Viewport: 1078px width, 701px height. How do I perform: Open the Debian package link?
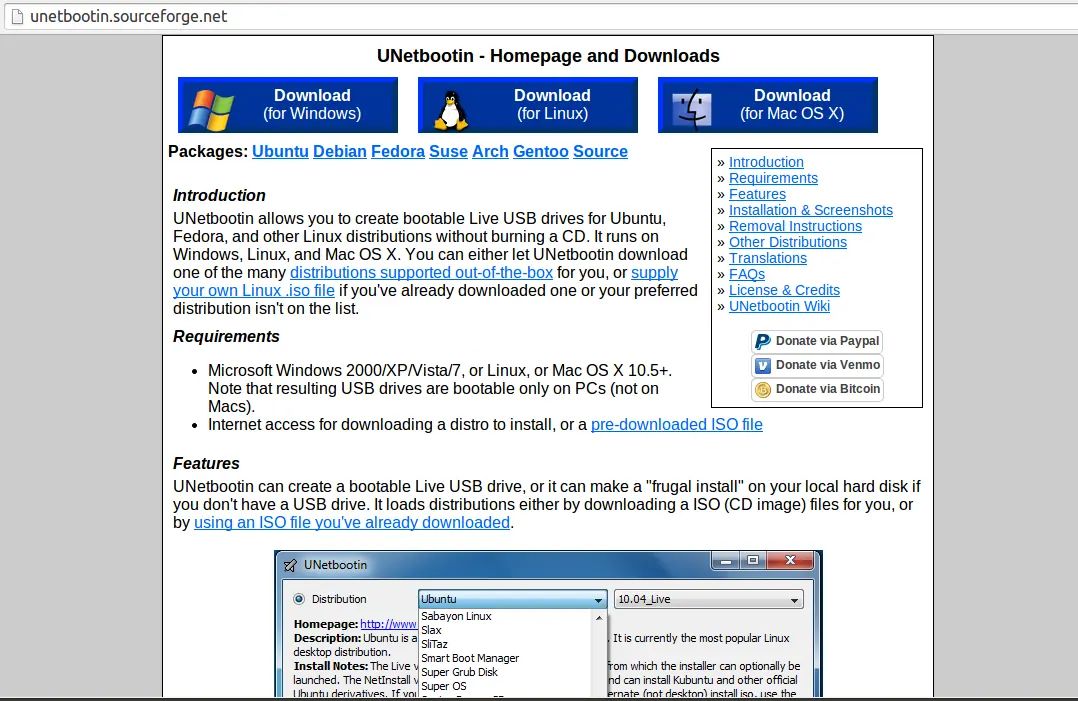coord(340,151)
